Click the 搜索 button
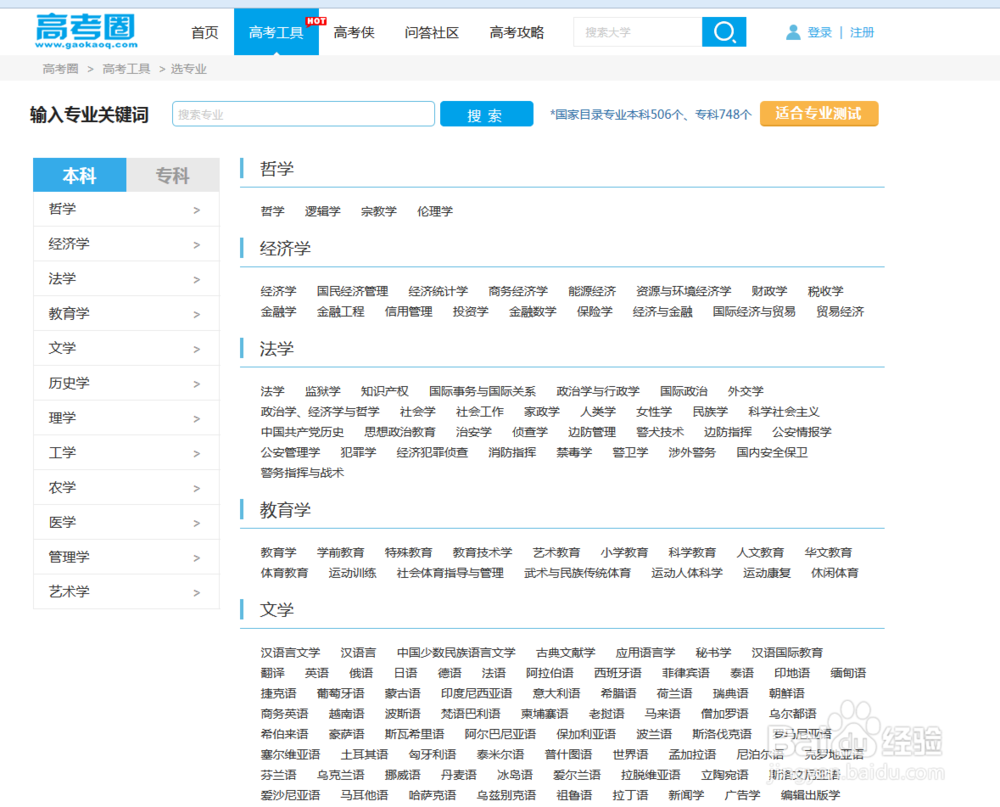Viewport: 1000px width, 807px height. coord(486,113)
